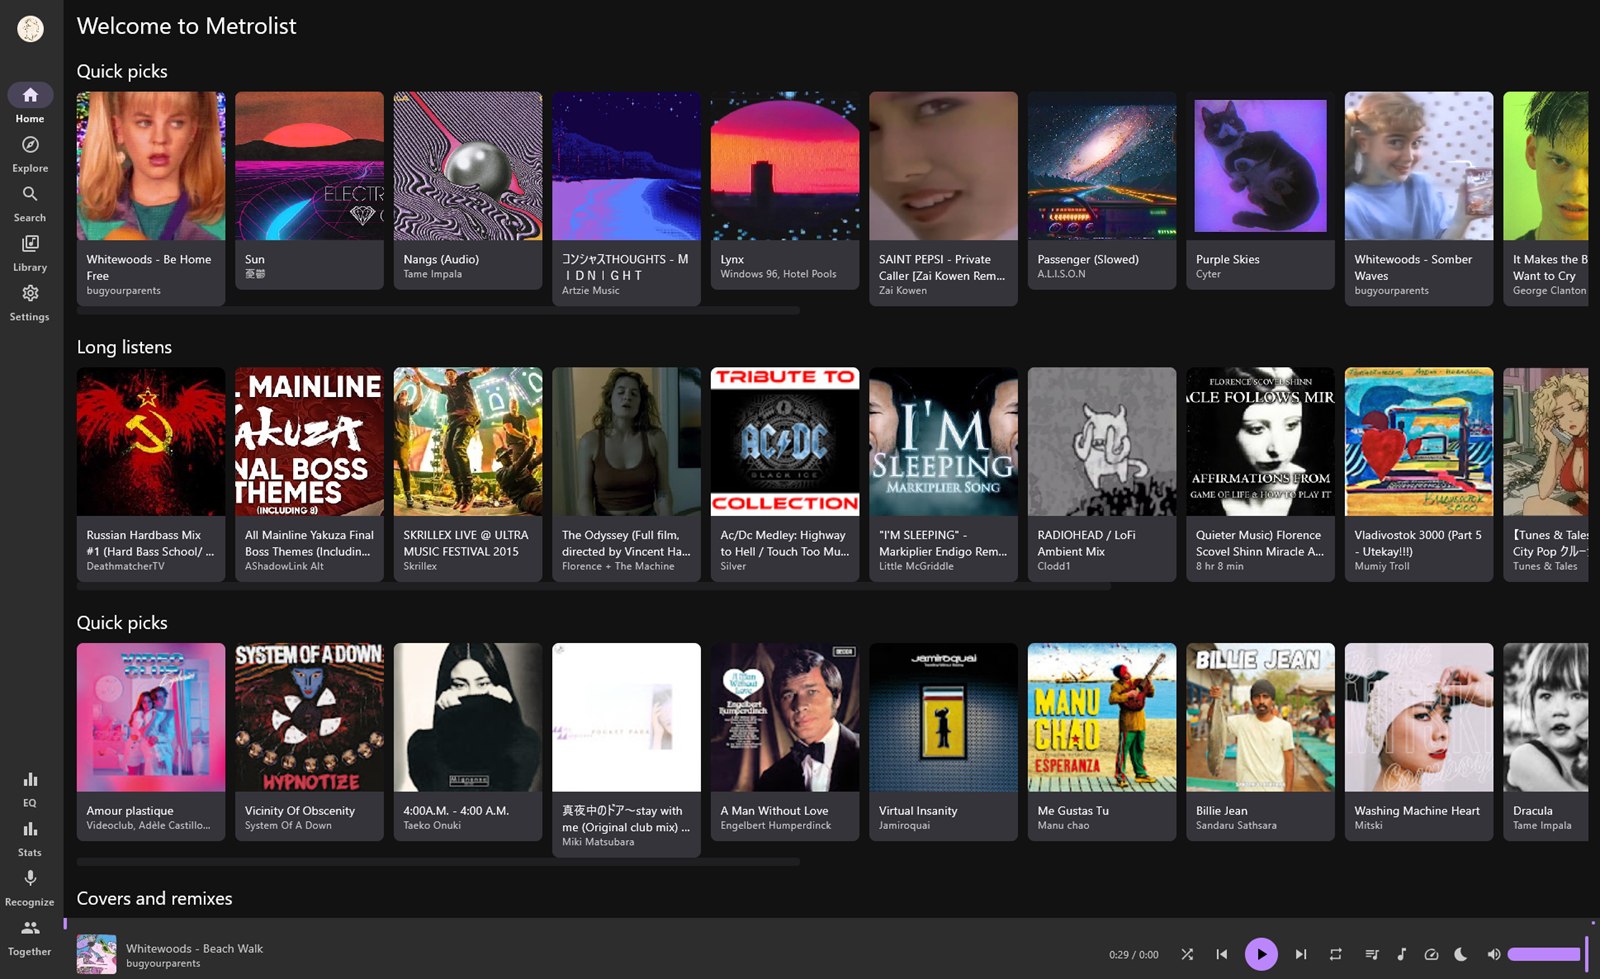The height and width of the screenshot is (979, 1600).
Task: Play 'The Odyssey (Full film)' card
Action: tap(626, 474)
